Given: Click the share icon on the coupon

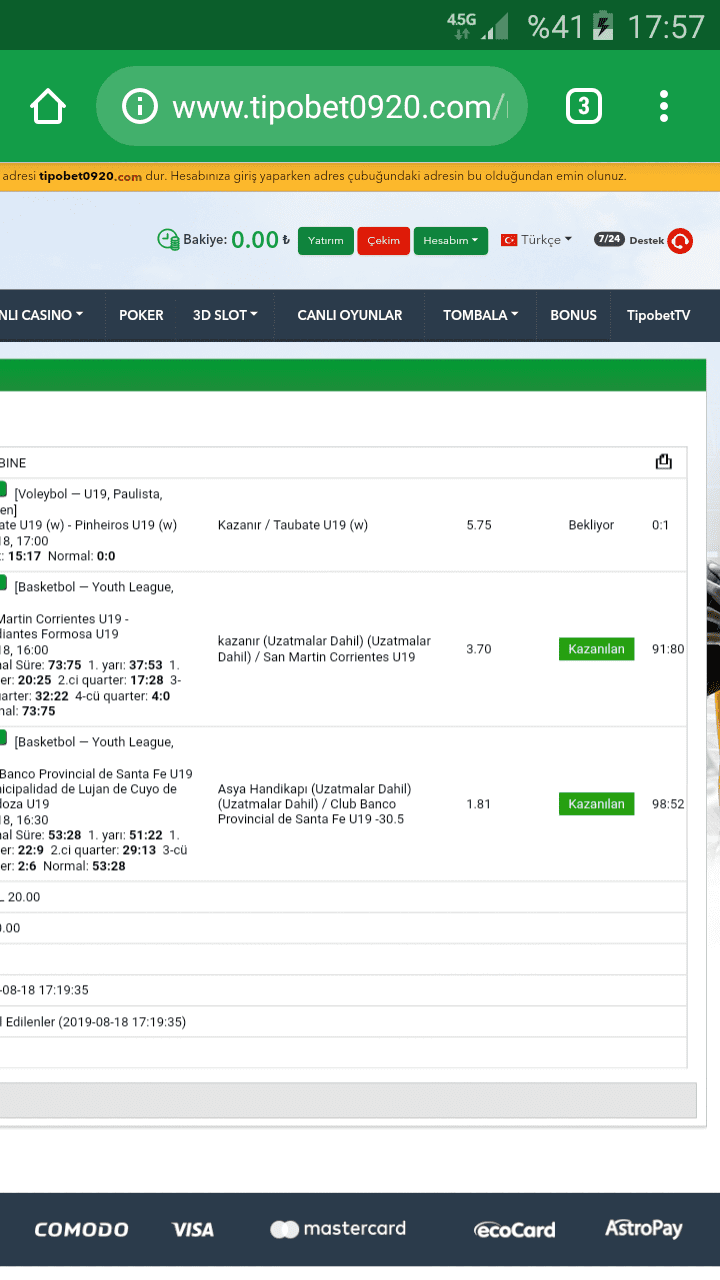Looking at the screenshot, I should pyautogui.click(x=663, y=461).
